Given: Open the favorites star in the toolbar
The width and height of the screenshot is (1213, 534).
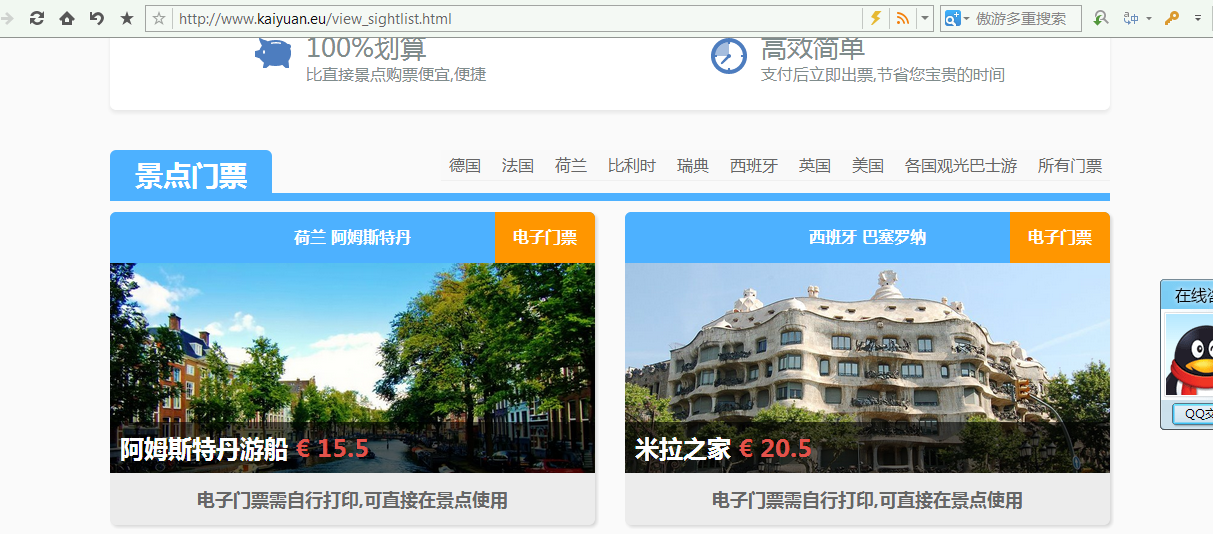Looking at the screenshot, I should [127, 18].
